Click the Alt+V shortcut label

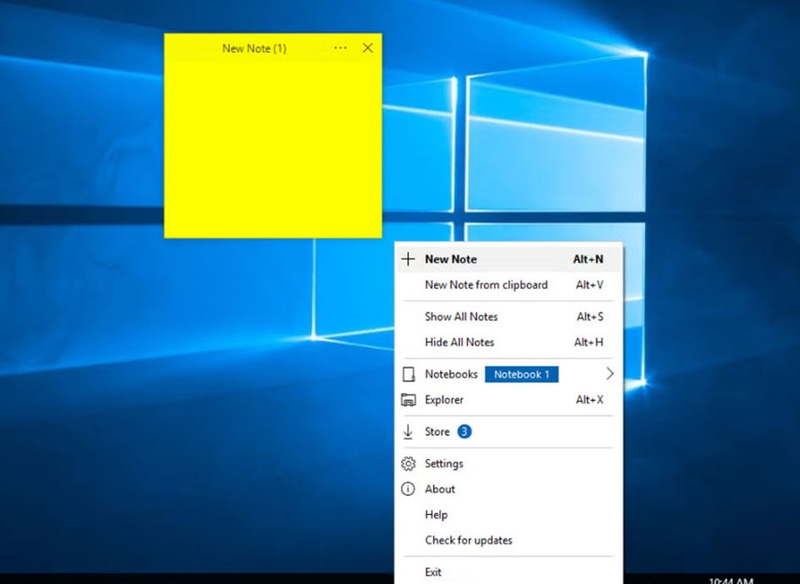point(589,285)
